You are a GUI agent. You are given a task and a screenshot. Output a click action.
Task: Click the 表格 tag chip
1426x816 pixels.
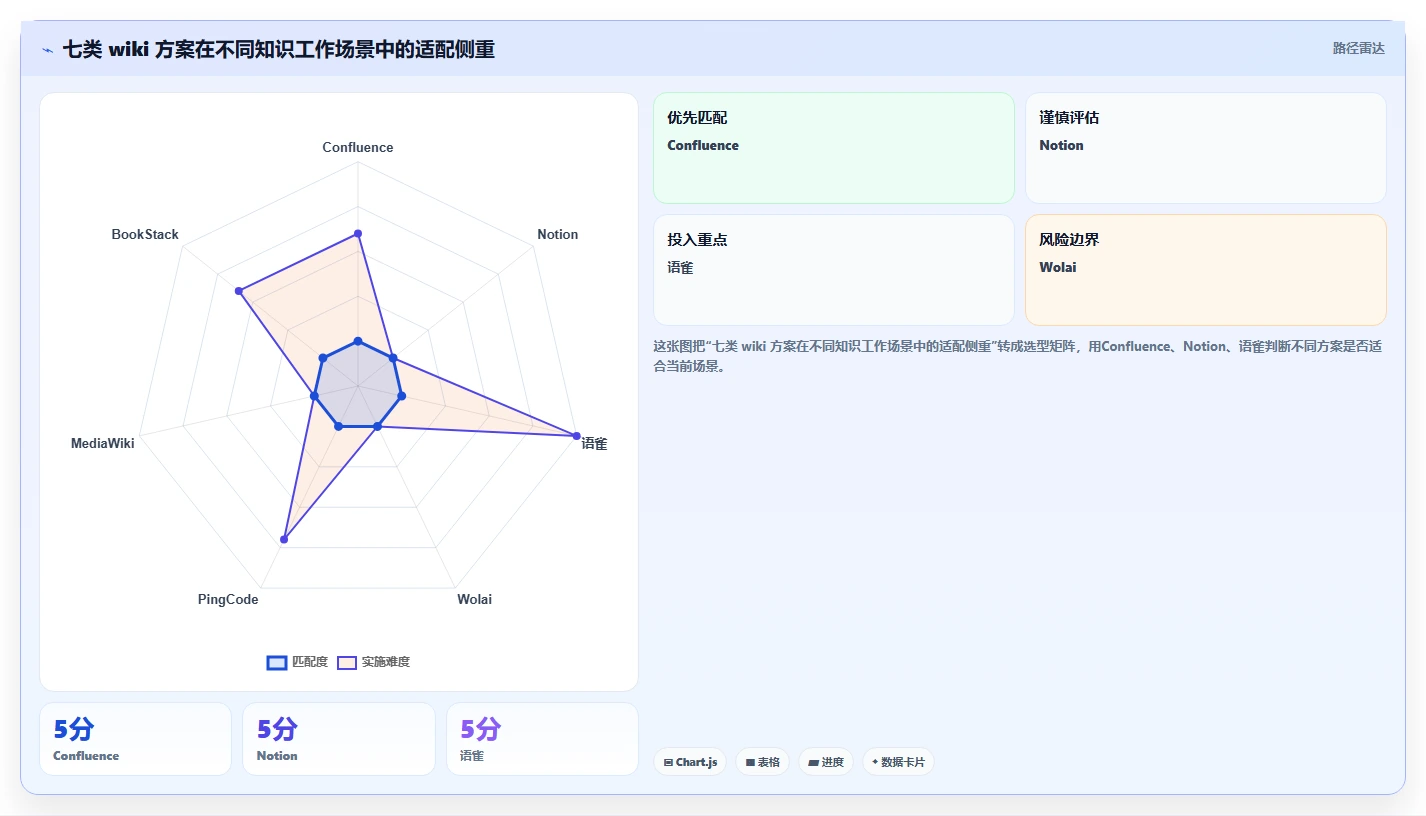click(762, 762)
